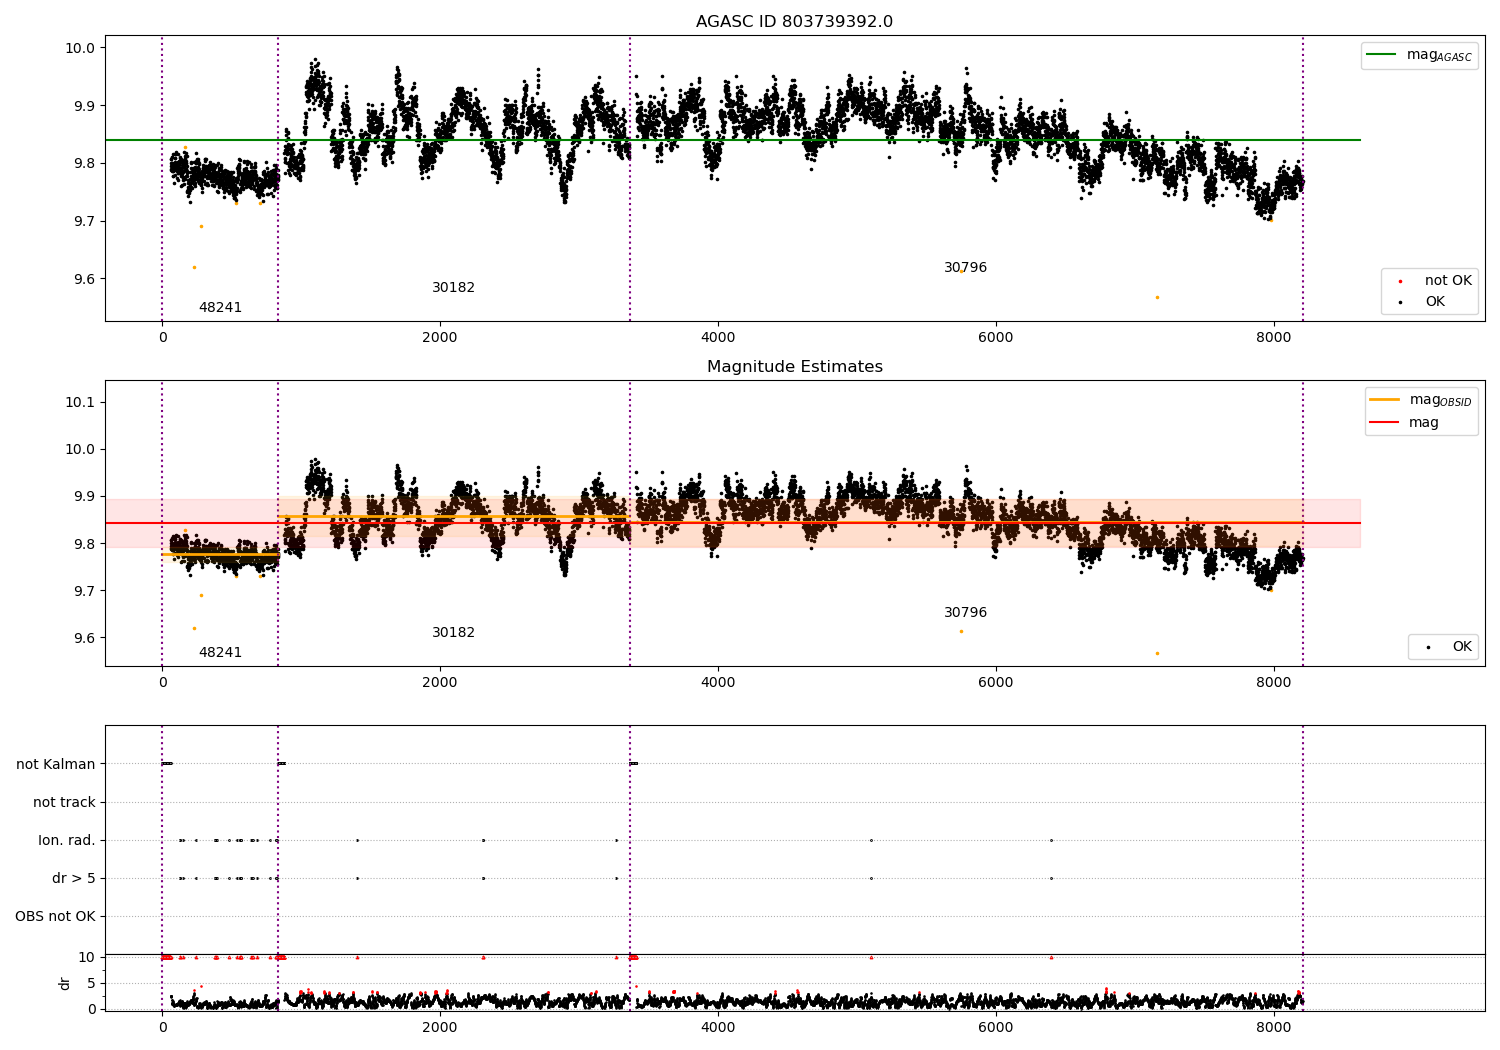Image resolution: width=1500 pixels, height=1050 pixels.
Task: Click the '9.7' y-tick of top plot
Action: (84, 221)
